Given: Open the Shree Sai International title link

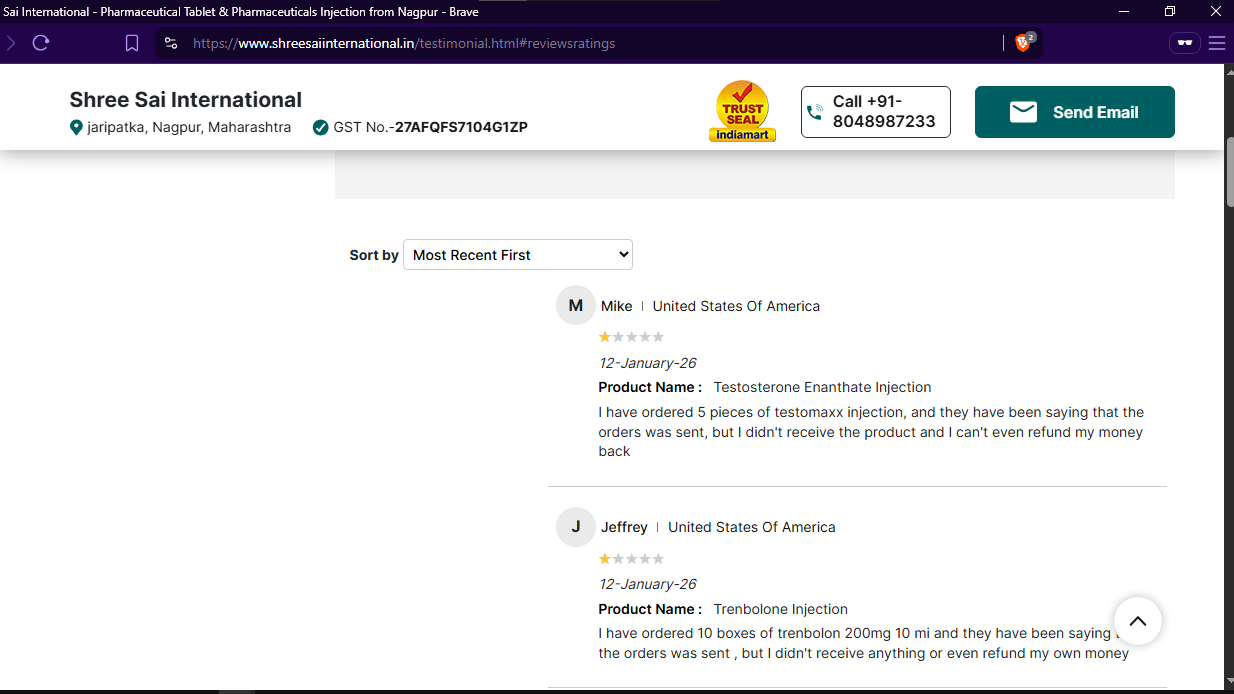Looking at the screenshot, I should click(185, 100).
